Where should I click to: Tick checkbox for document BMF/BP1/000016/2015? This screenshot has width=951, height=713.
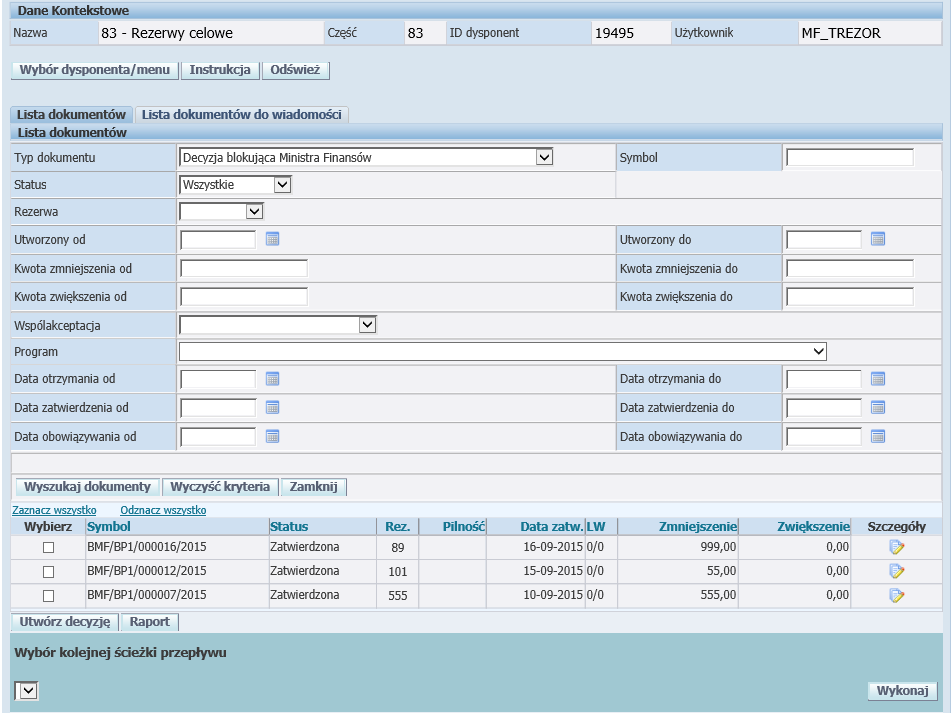(49, 547)
